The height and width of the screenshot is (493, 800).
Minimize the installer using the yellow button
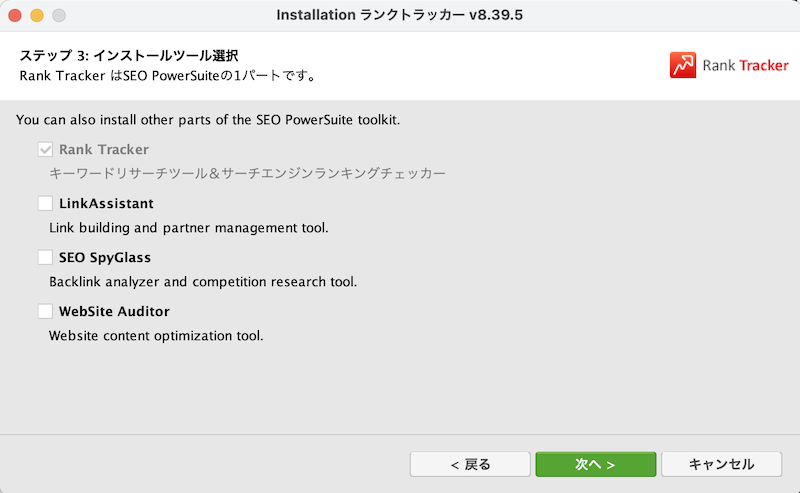click(37, 15)
